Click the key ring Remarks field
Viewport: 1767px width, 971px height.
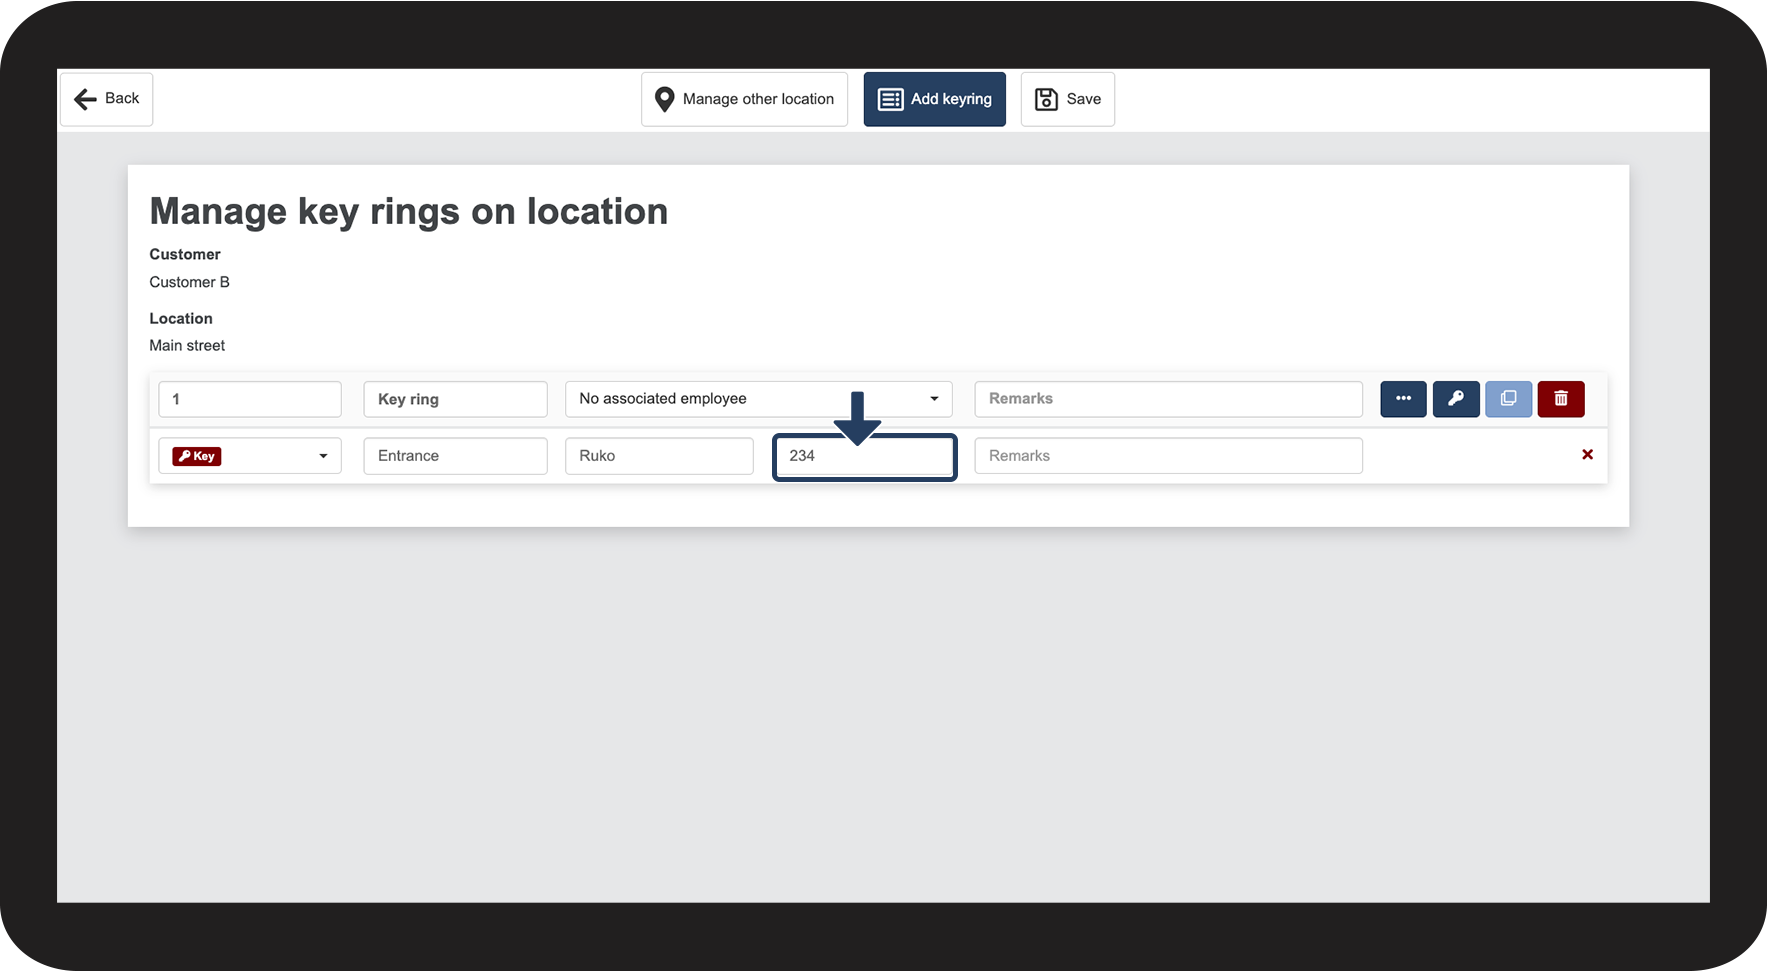pos(1168,399)
